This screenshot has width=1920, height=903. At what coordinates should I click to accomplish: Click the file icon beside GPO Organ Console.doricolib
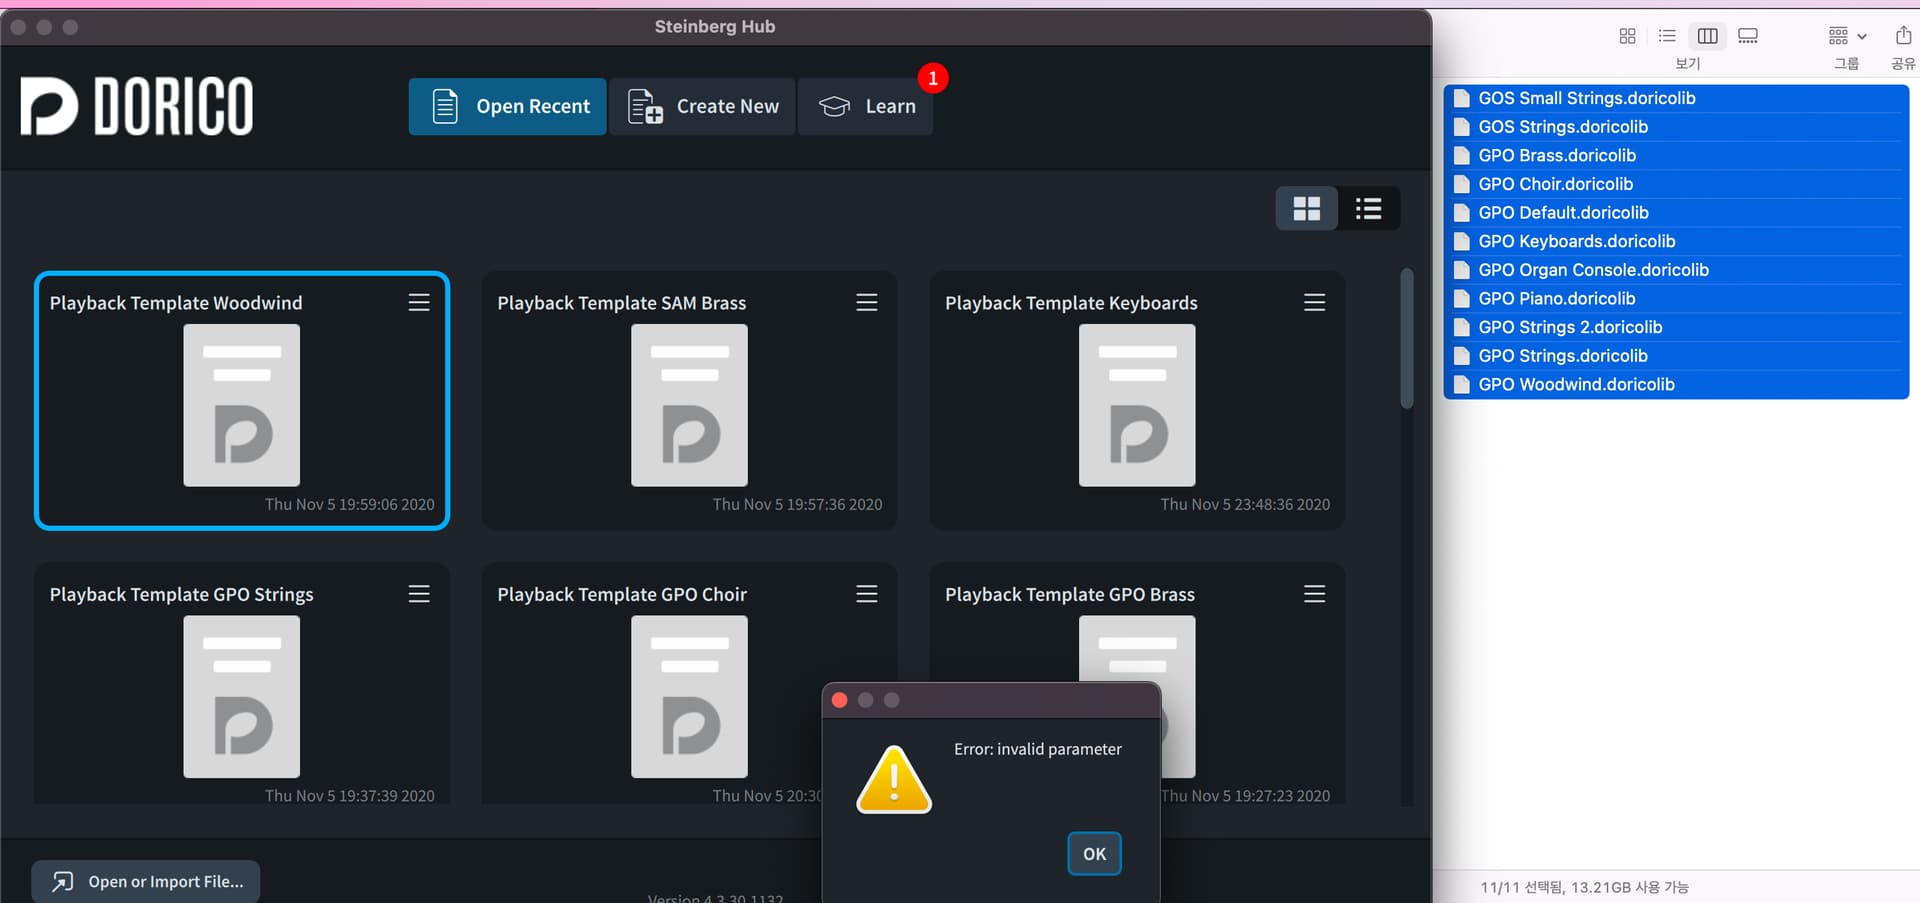click(1461, 270)
